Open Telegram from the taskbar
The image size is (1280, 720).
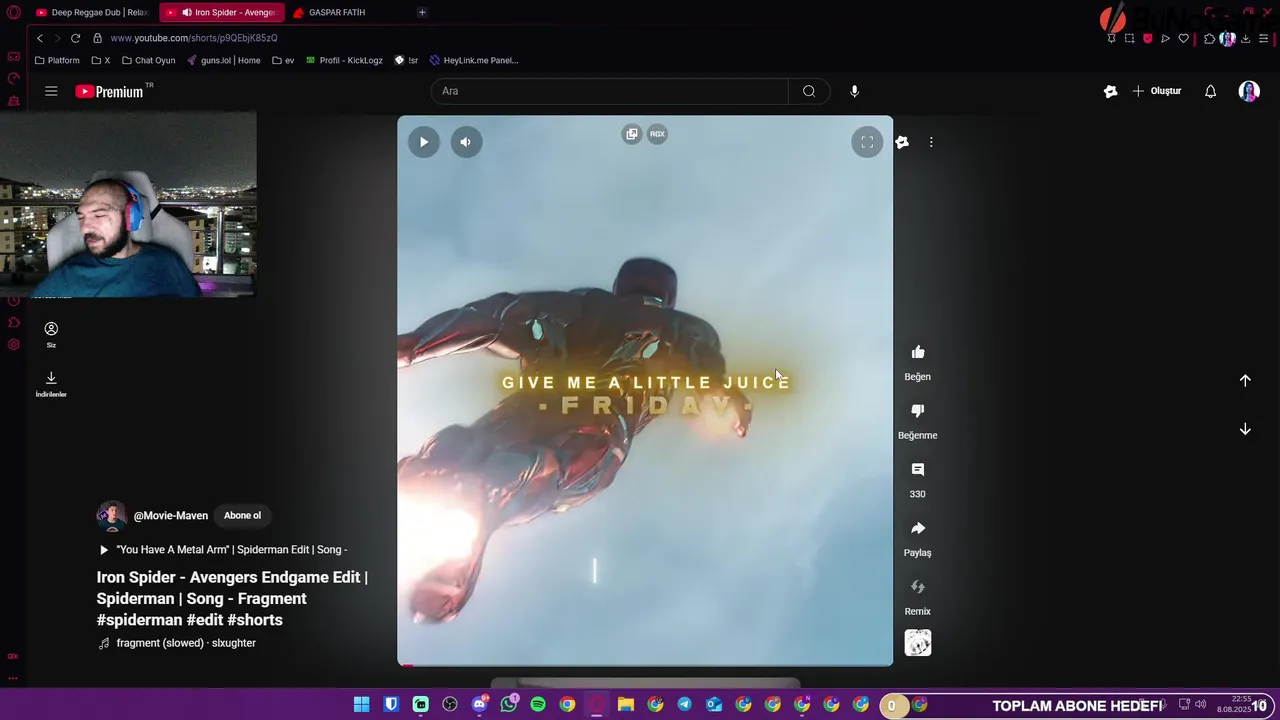coord(684,705)
